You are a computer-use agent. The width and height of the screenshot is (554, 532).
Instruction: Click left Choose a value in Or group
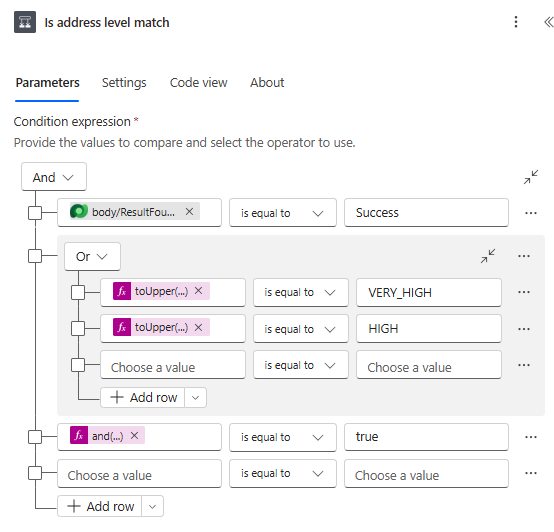pyautogui.click(x=173, y=365)
